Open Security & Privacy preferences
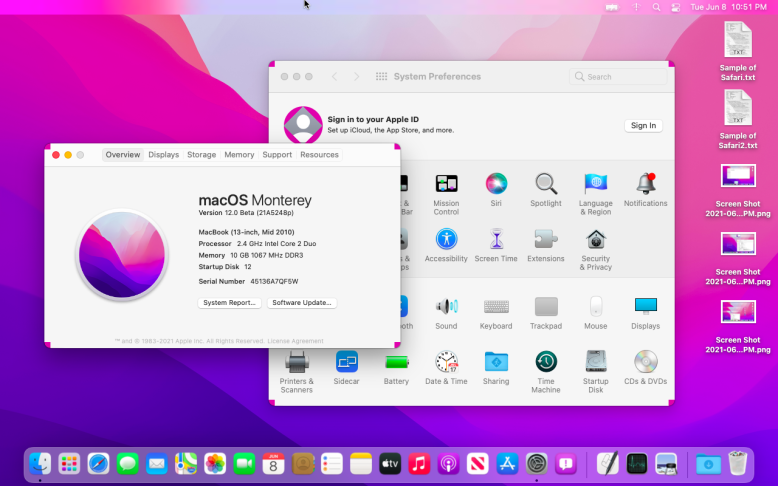778x486 pixels. coord(595,239)
